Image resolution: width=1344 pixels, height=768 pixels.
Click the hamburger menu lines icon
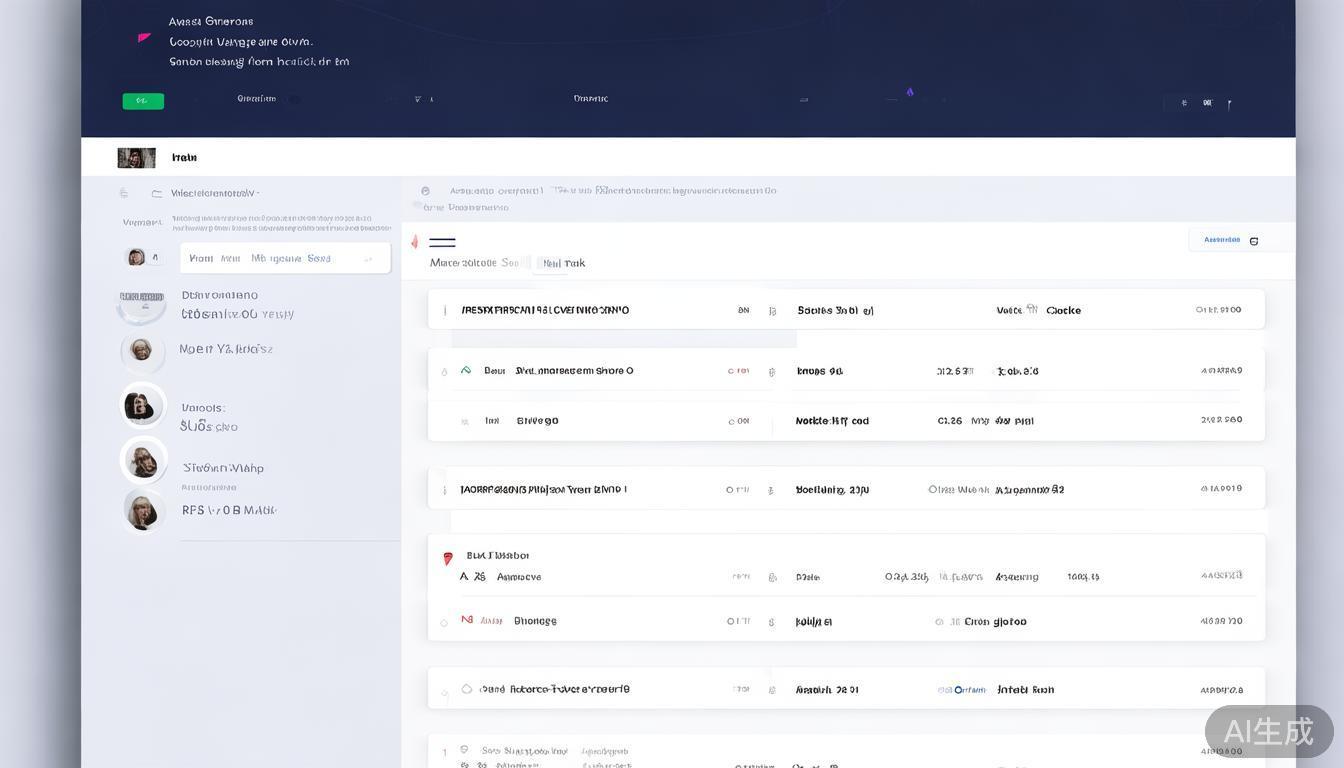442,242
